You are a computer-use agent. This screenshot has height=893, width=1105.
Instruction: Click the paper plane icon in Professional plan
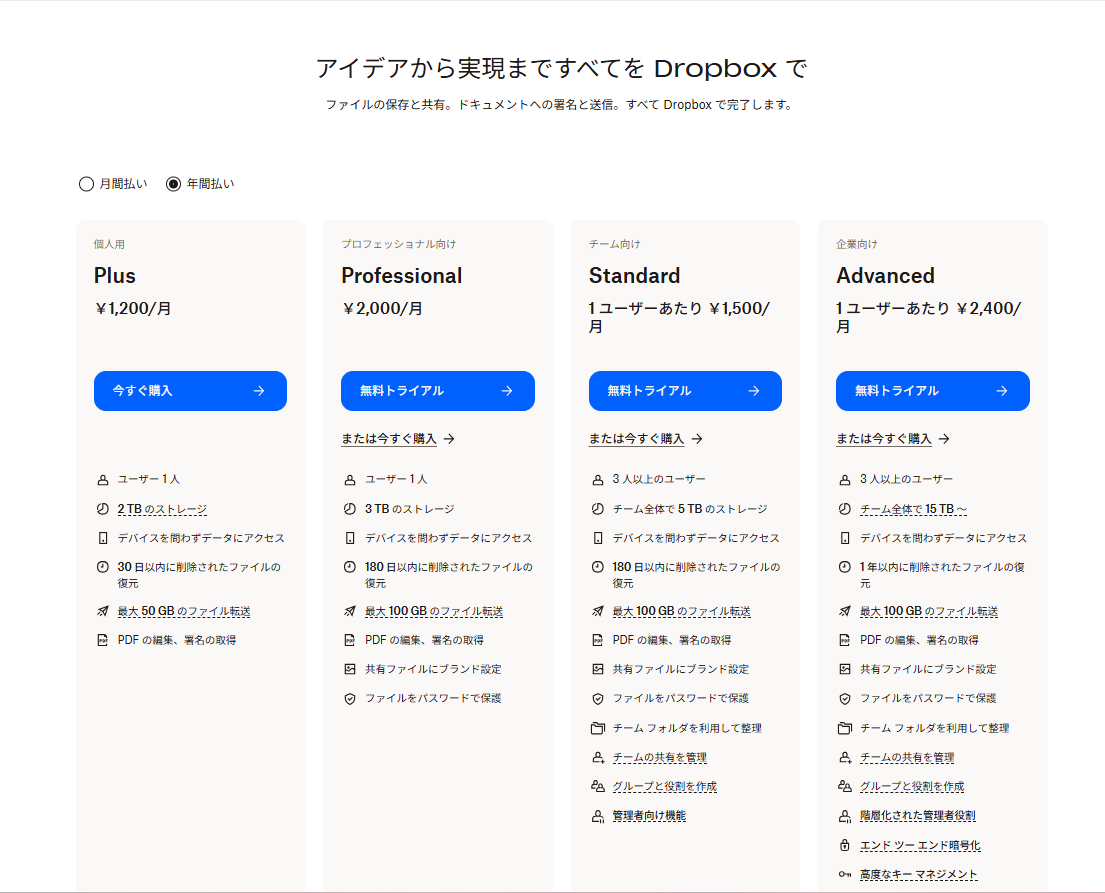pyautogui.click(x=350, y=611)
